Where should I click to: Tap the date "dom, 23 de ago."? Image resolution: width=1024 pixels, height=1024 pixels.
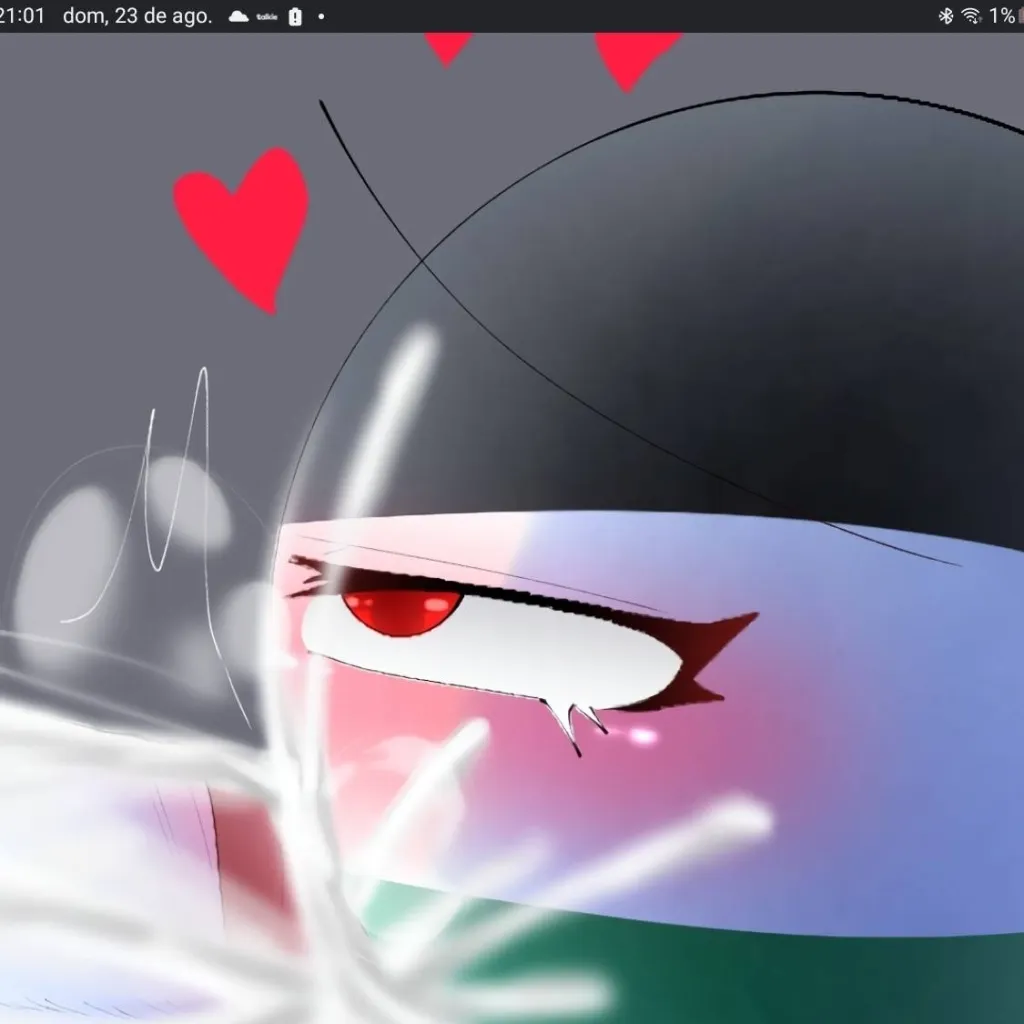click(138, 16)
